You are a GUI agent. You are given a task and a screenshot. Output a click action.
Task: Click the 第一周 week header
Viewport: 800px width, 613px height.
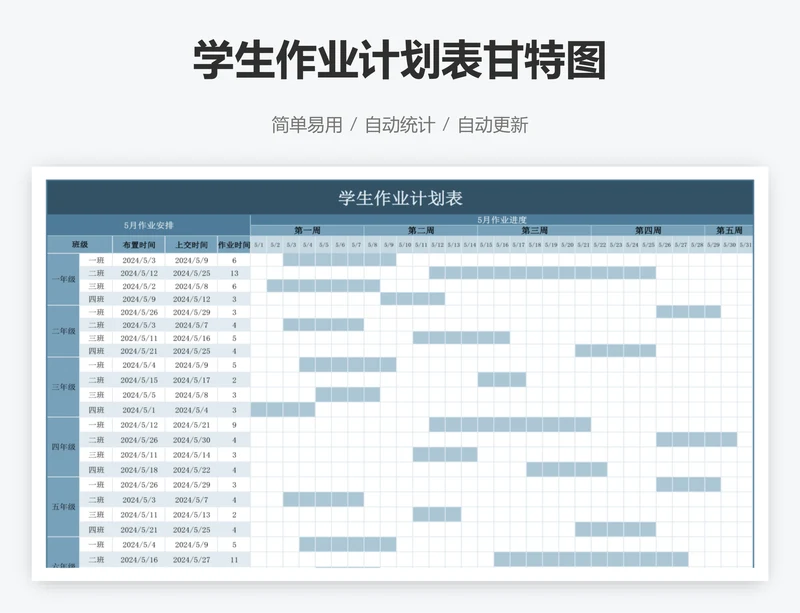tap(307, 230)
